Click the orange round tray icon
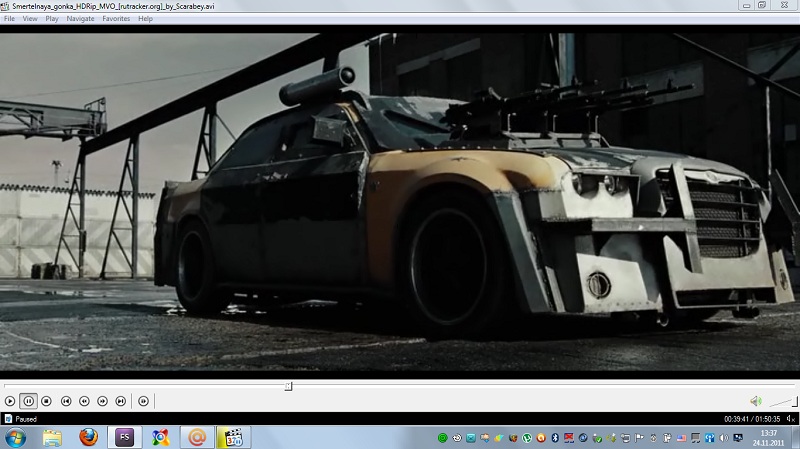800x449 pixels. point(541,438)
